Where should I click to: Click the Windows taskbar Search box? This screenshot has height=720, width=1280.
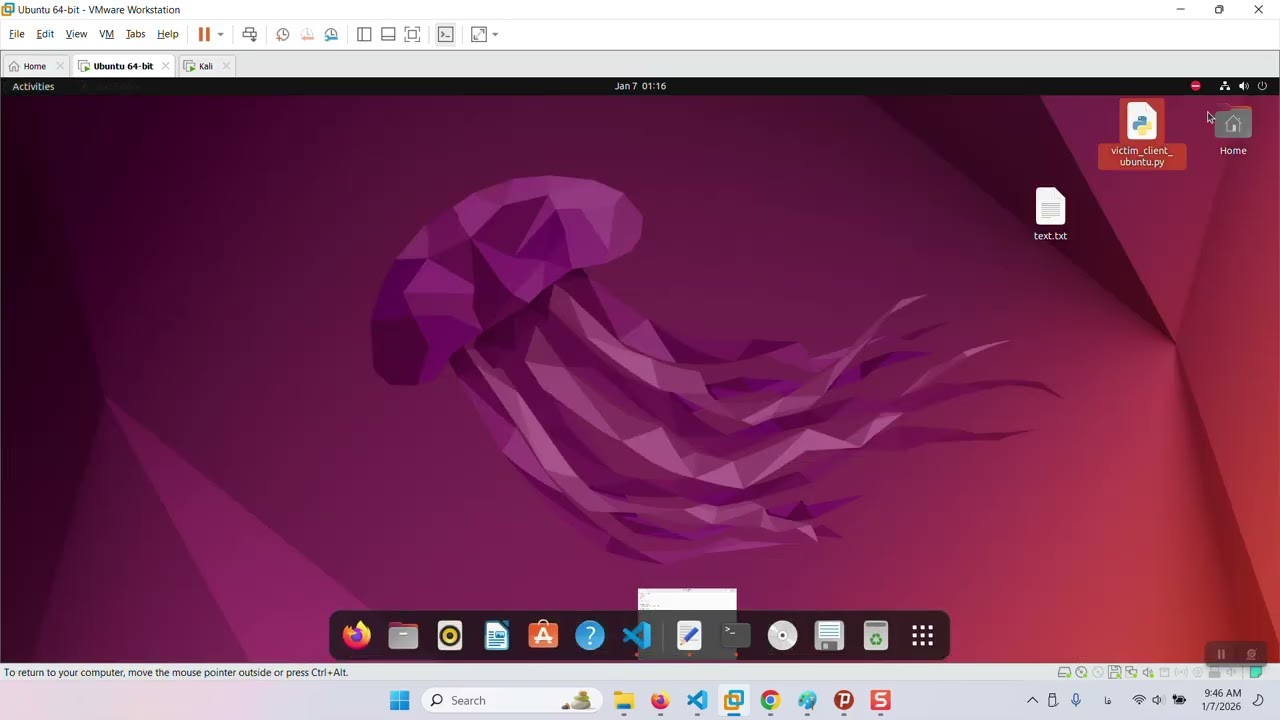tap(512, 700)
